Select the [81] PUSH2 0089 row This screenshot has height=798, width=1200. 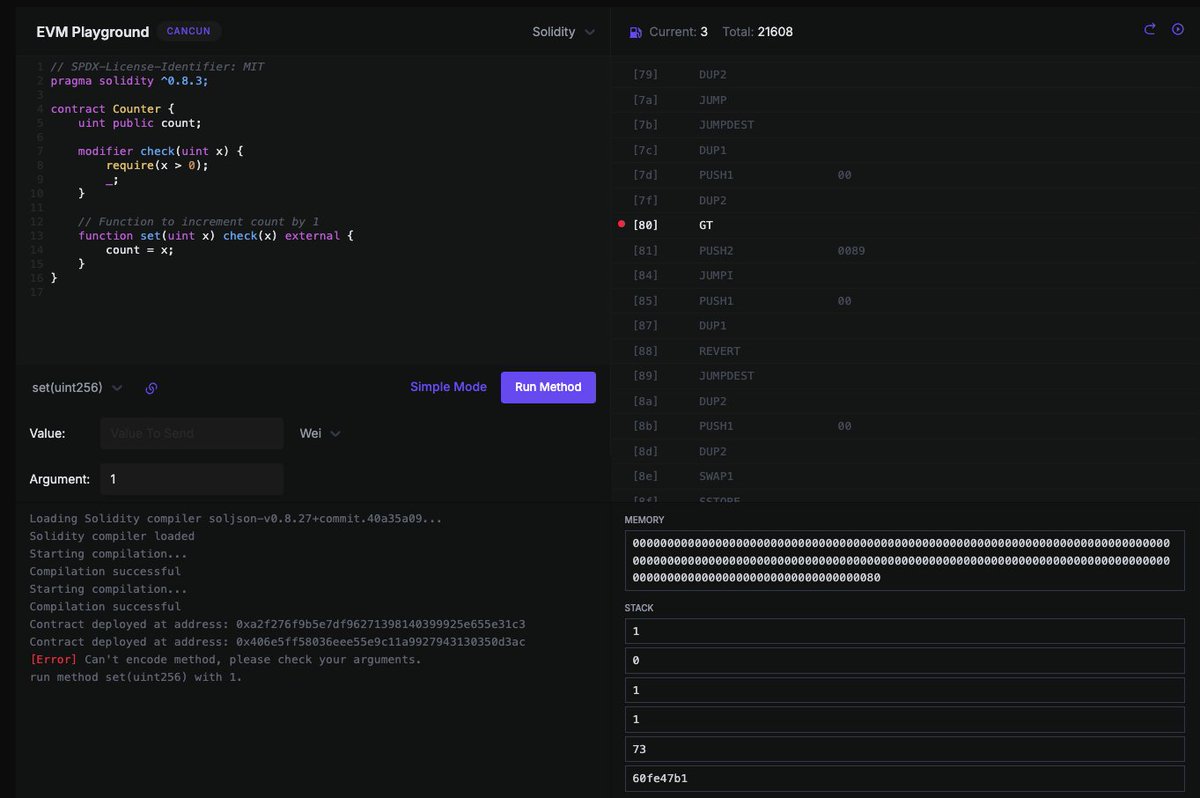pyautogui.click(x=905, y=250)
